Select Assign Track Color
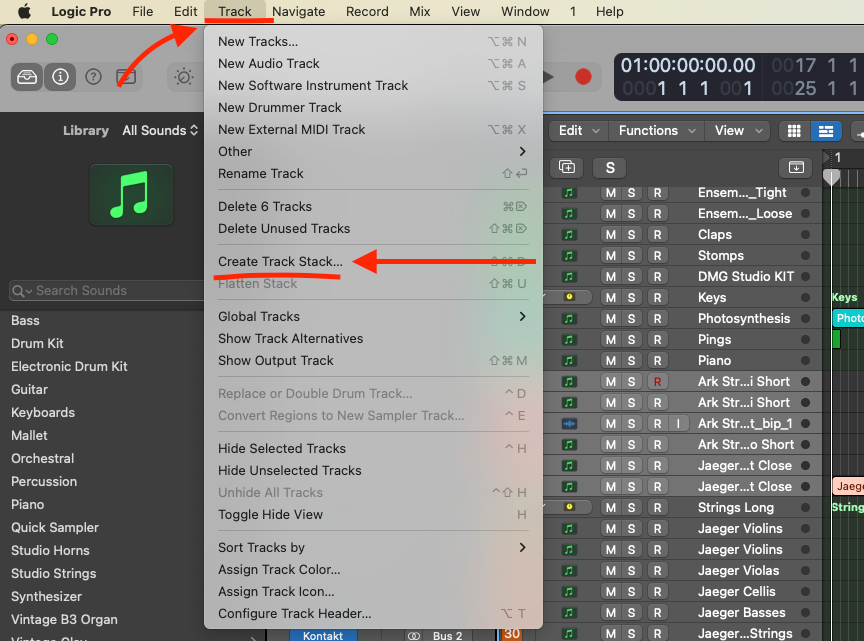 pyautogui.click(x=372, y=569)
